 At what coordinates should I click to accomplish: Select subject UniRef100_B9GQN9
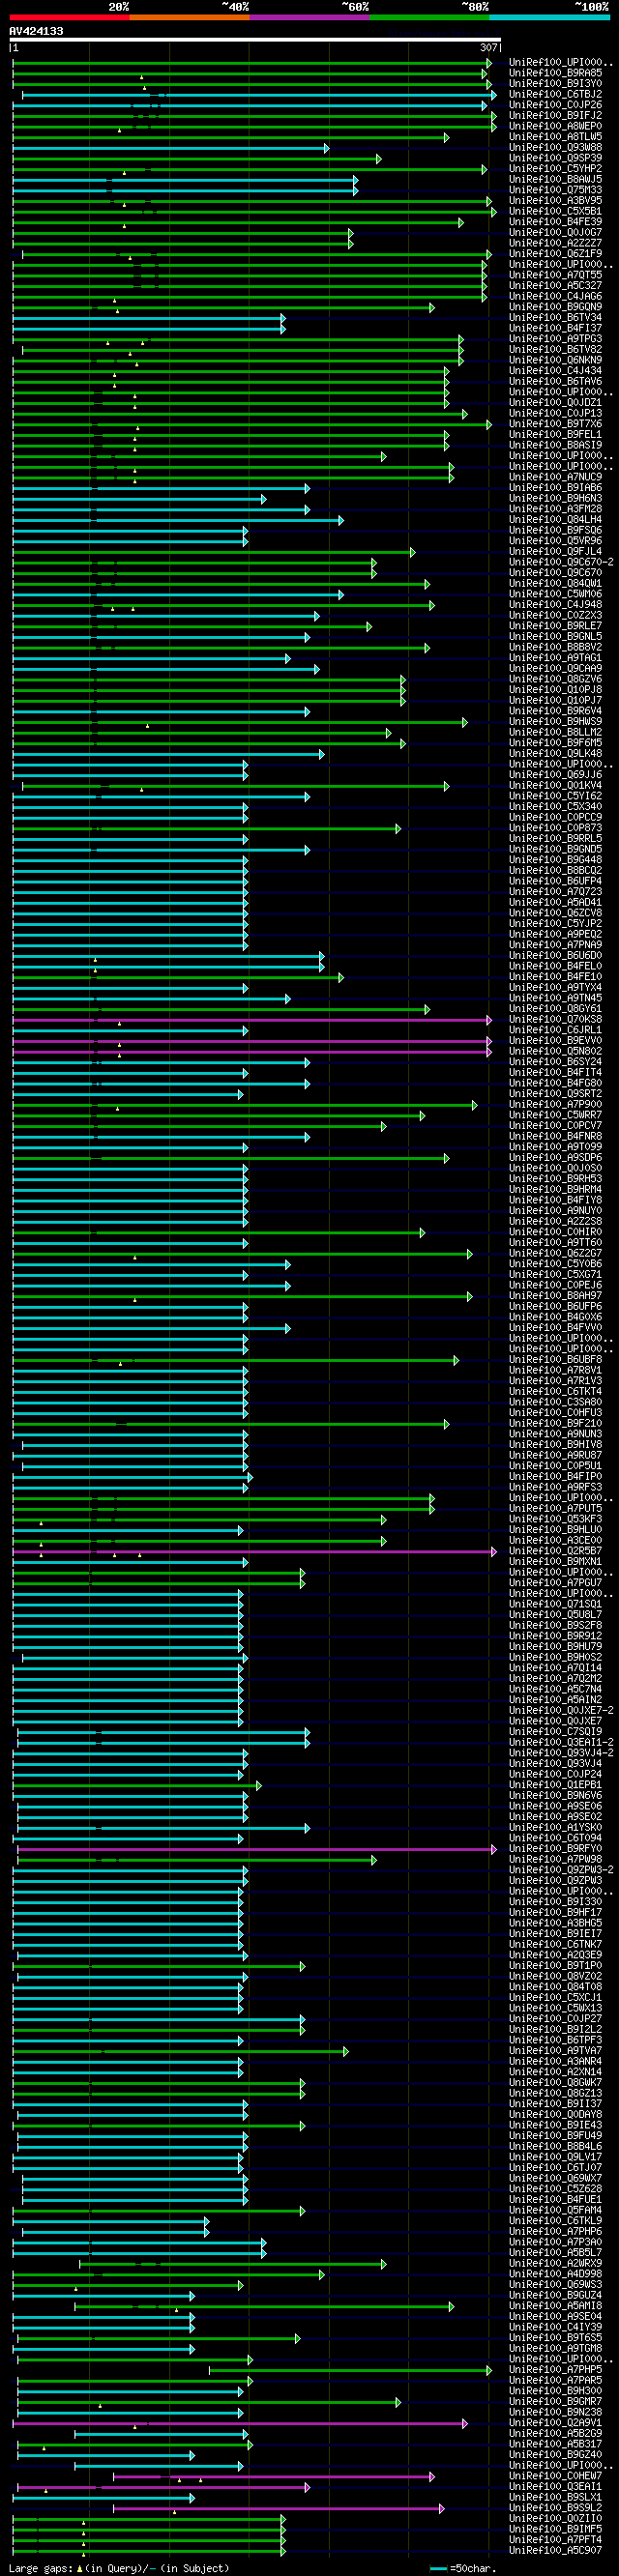555,307
